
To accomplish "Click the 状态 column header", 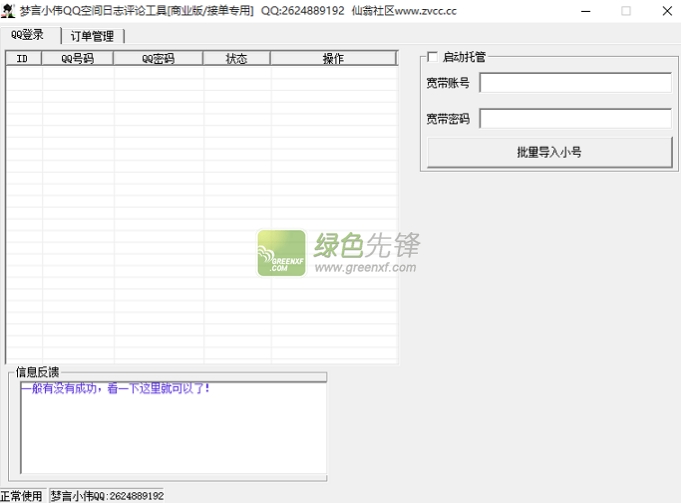I will tap(236, 58).
